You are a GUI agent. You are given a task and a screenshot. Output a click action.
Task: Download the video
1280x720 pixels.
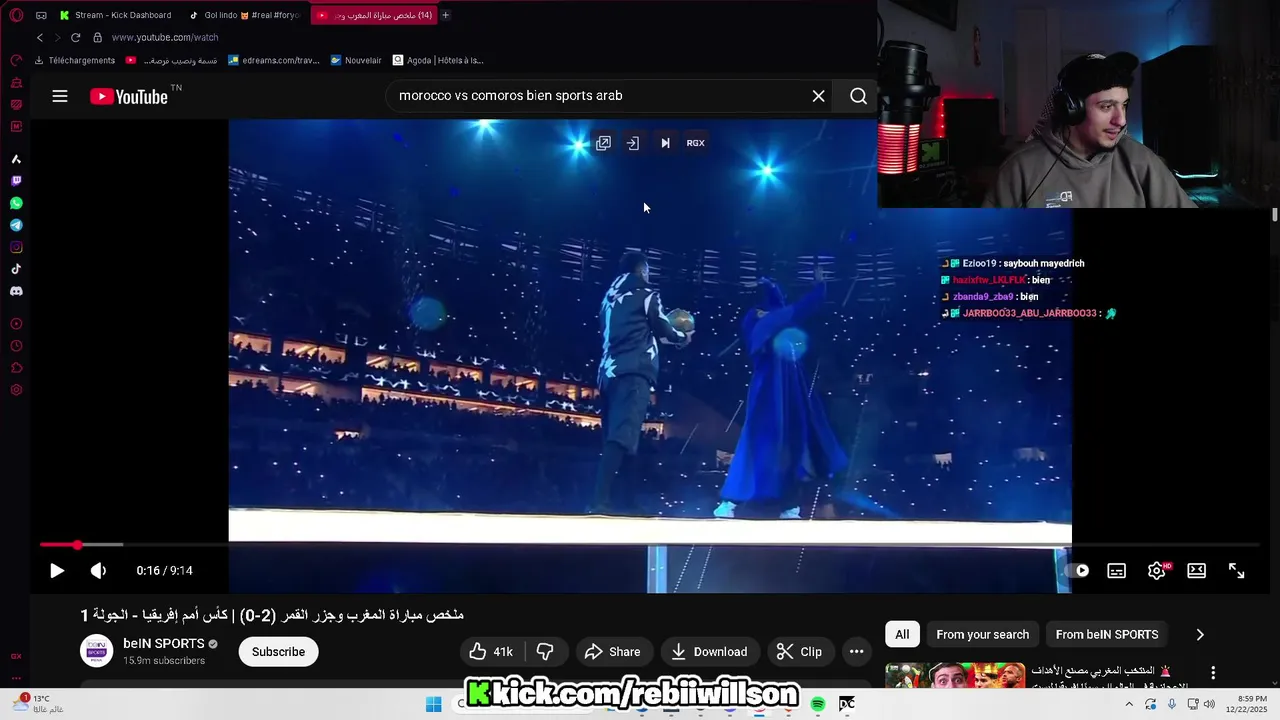(709, 651)
